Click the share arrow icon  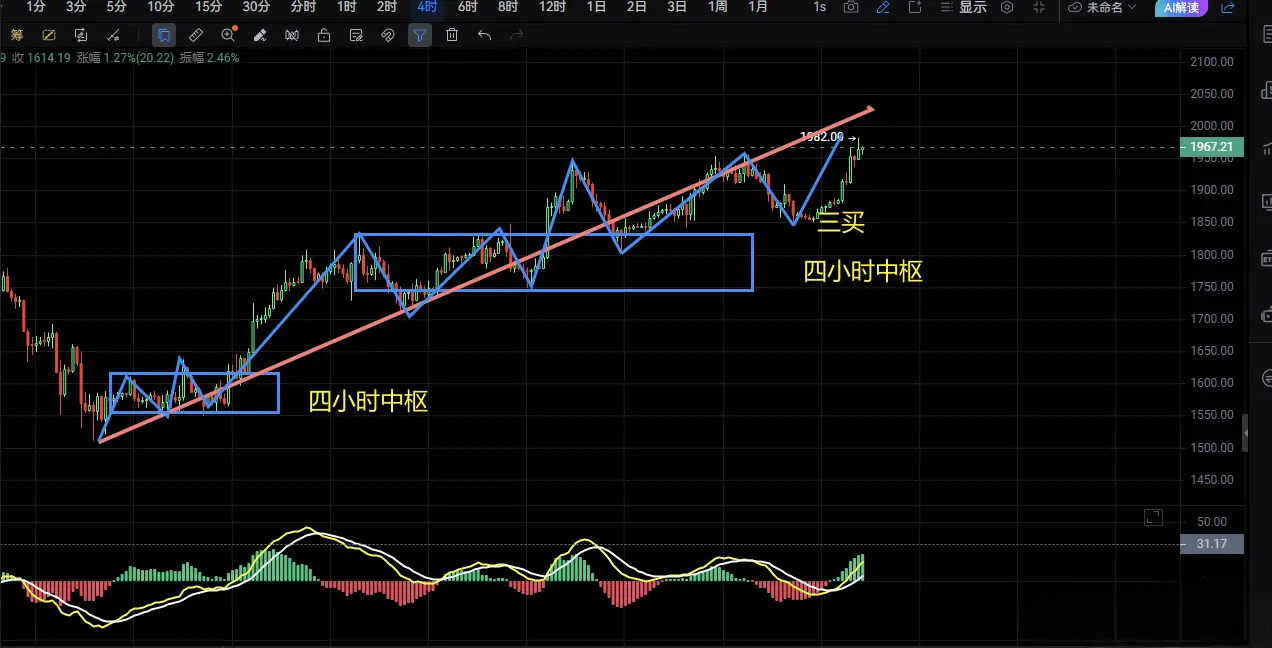(1228, 7)
